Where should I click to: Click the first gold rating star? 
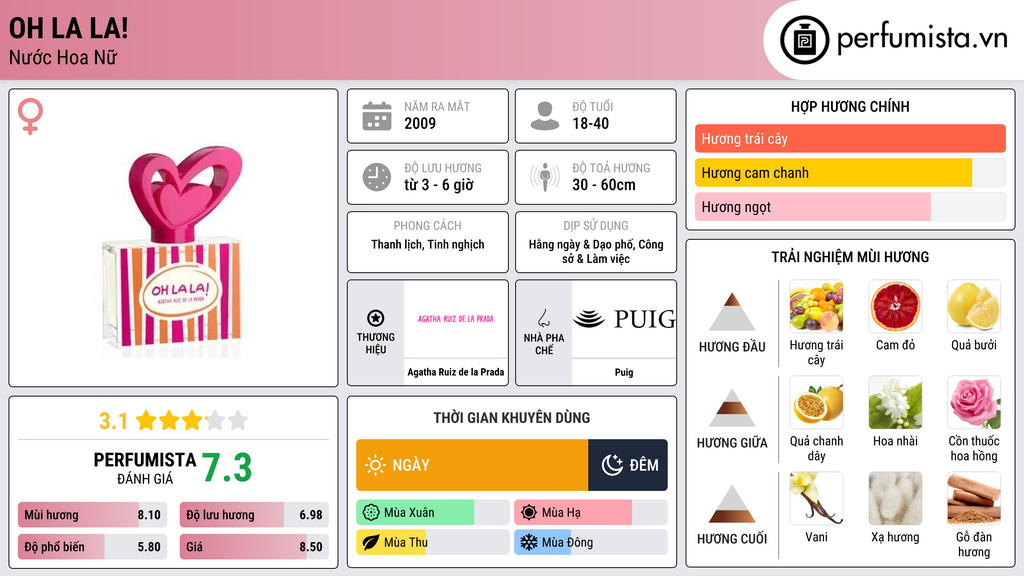146,420
